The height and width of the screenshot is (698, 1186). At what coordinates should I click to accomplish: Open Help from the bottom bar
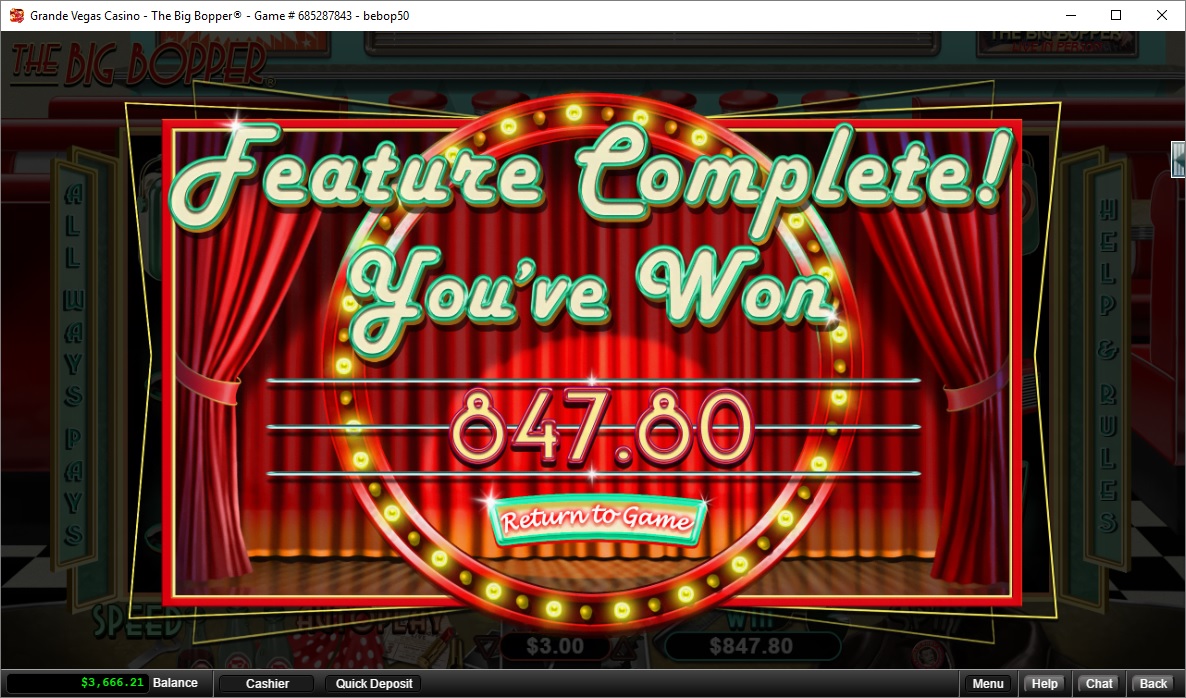[1044, 684]
